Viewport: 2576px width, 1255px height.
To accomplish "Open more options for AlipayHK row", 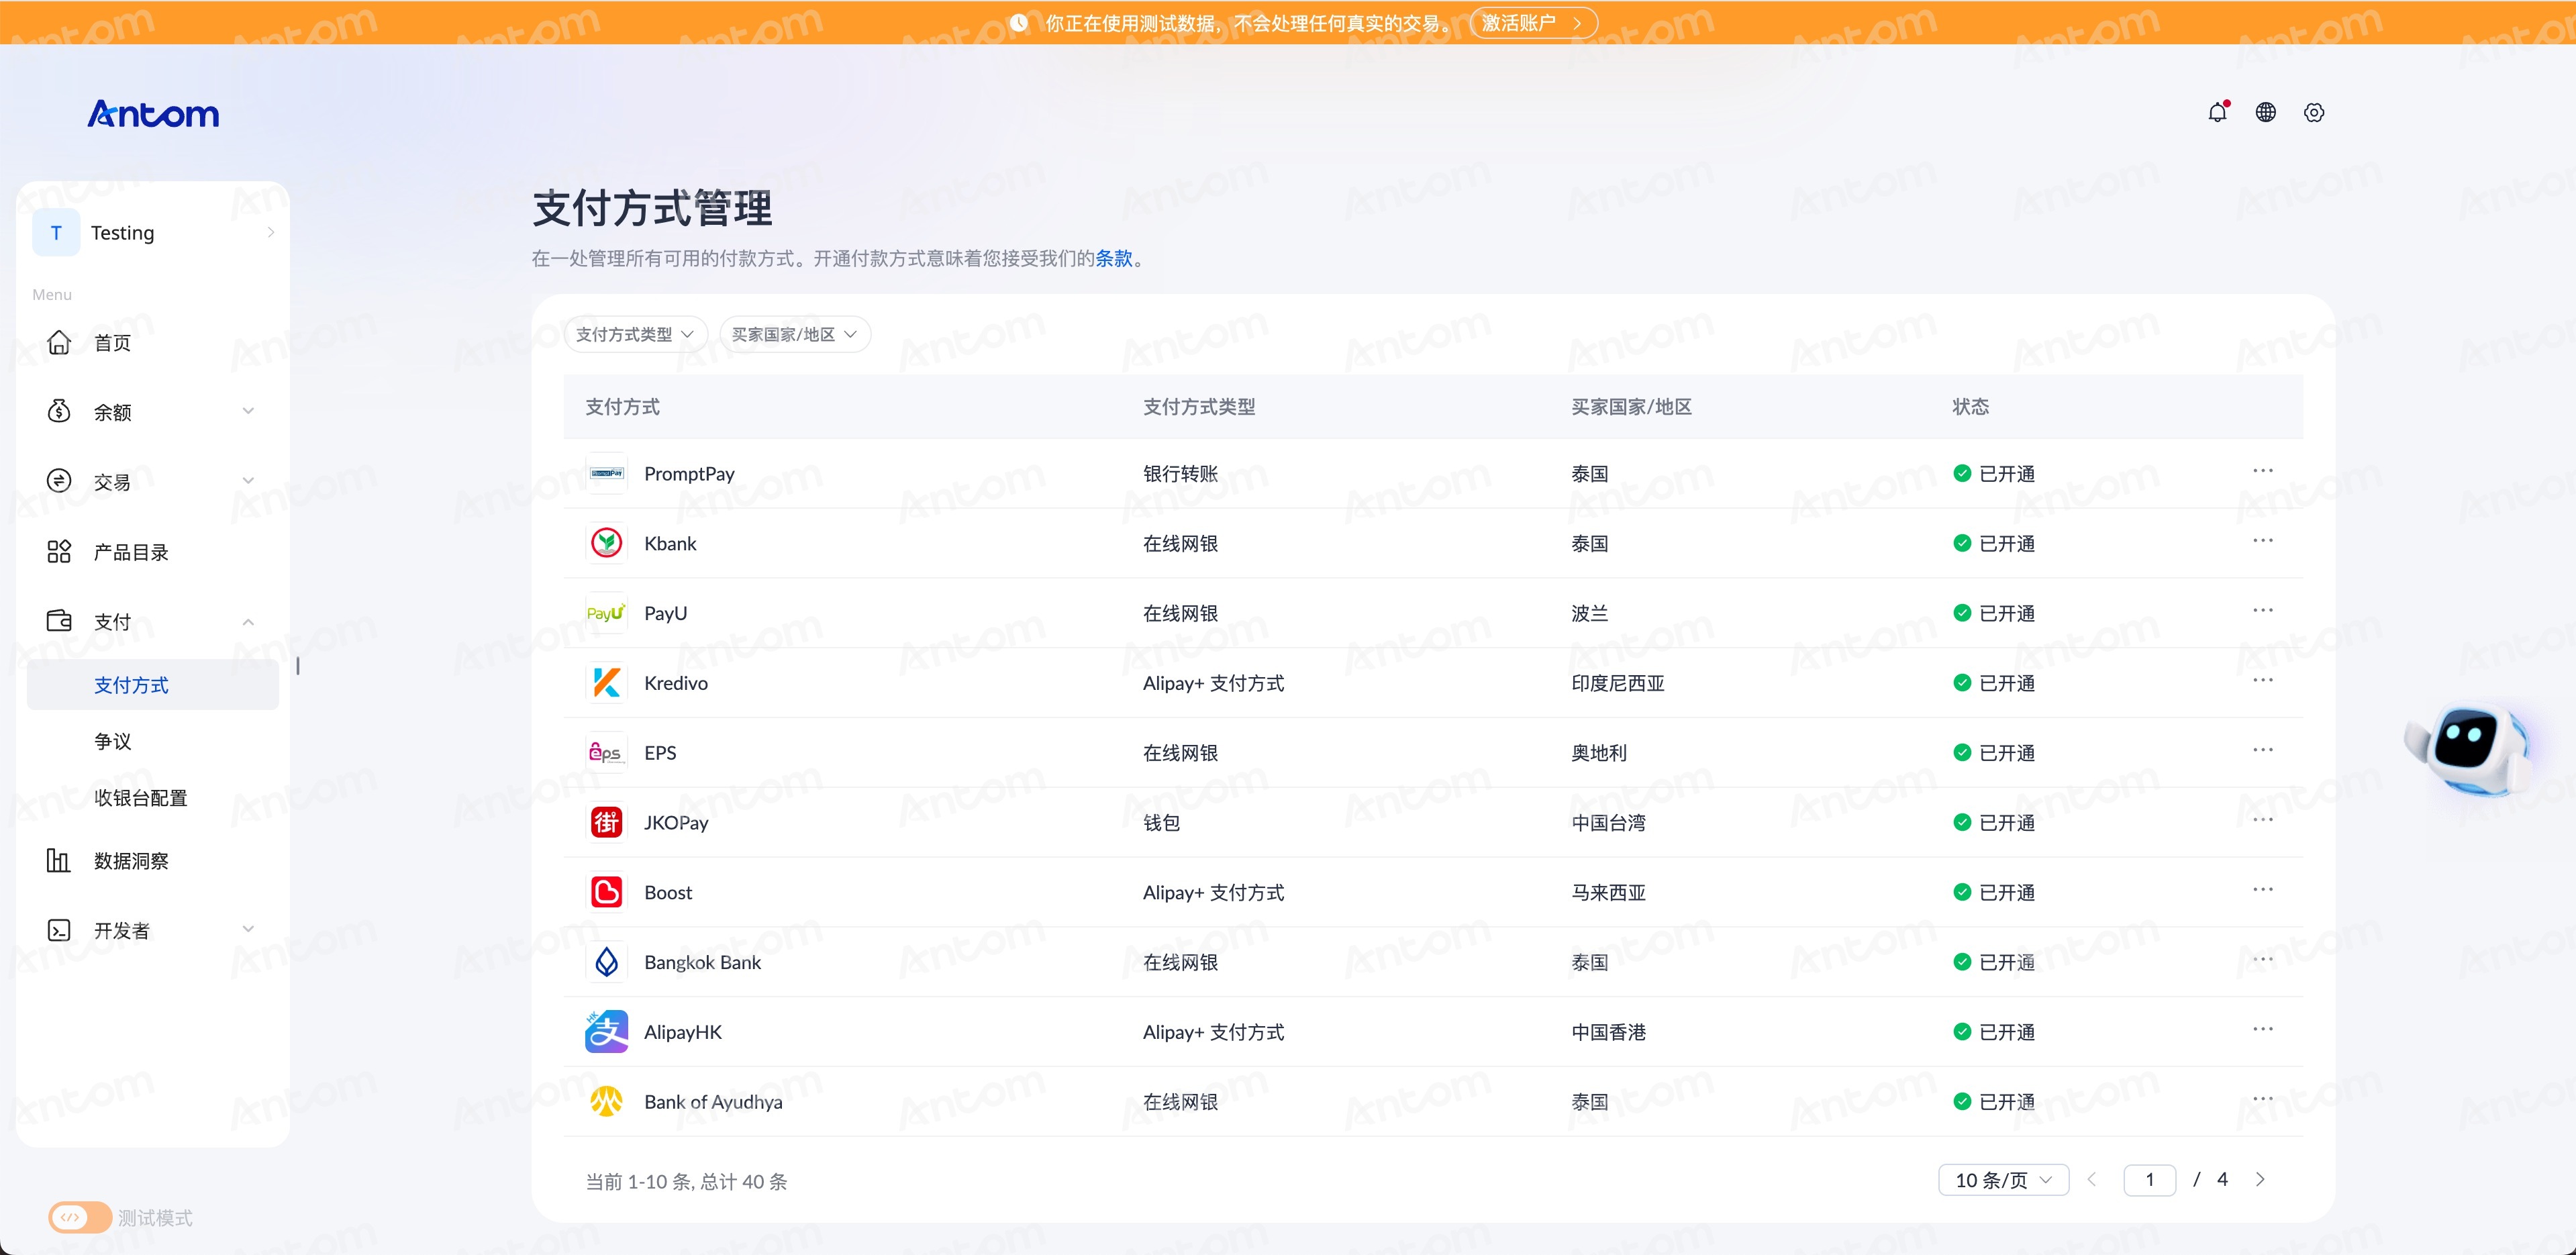I will coord(2263,1029).
